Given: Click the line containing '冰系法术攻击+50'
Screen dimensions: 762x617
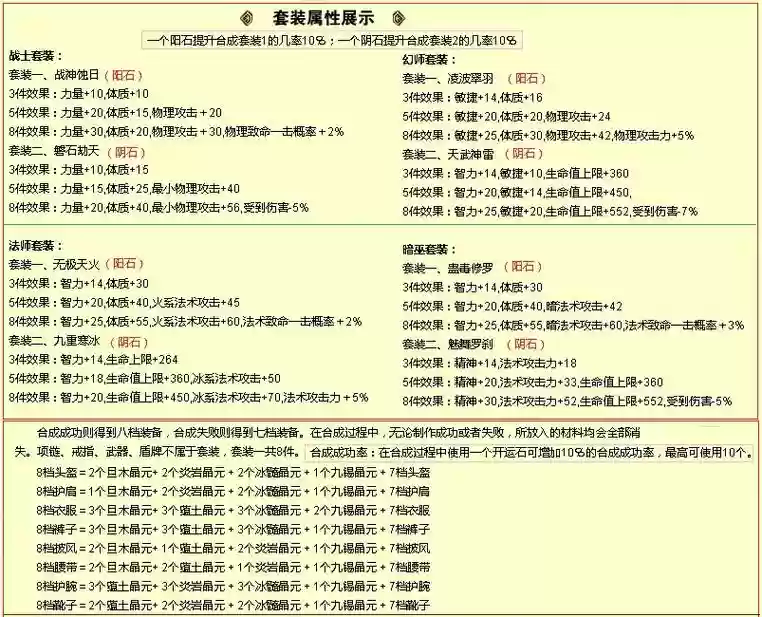Looking at the screenshot, I should click(x=144, y=378).
